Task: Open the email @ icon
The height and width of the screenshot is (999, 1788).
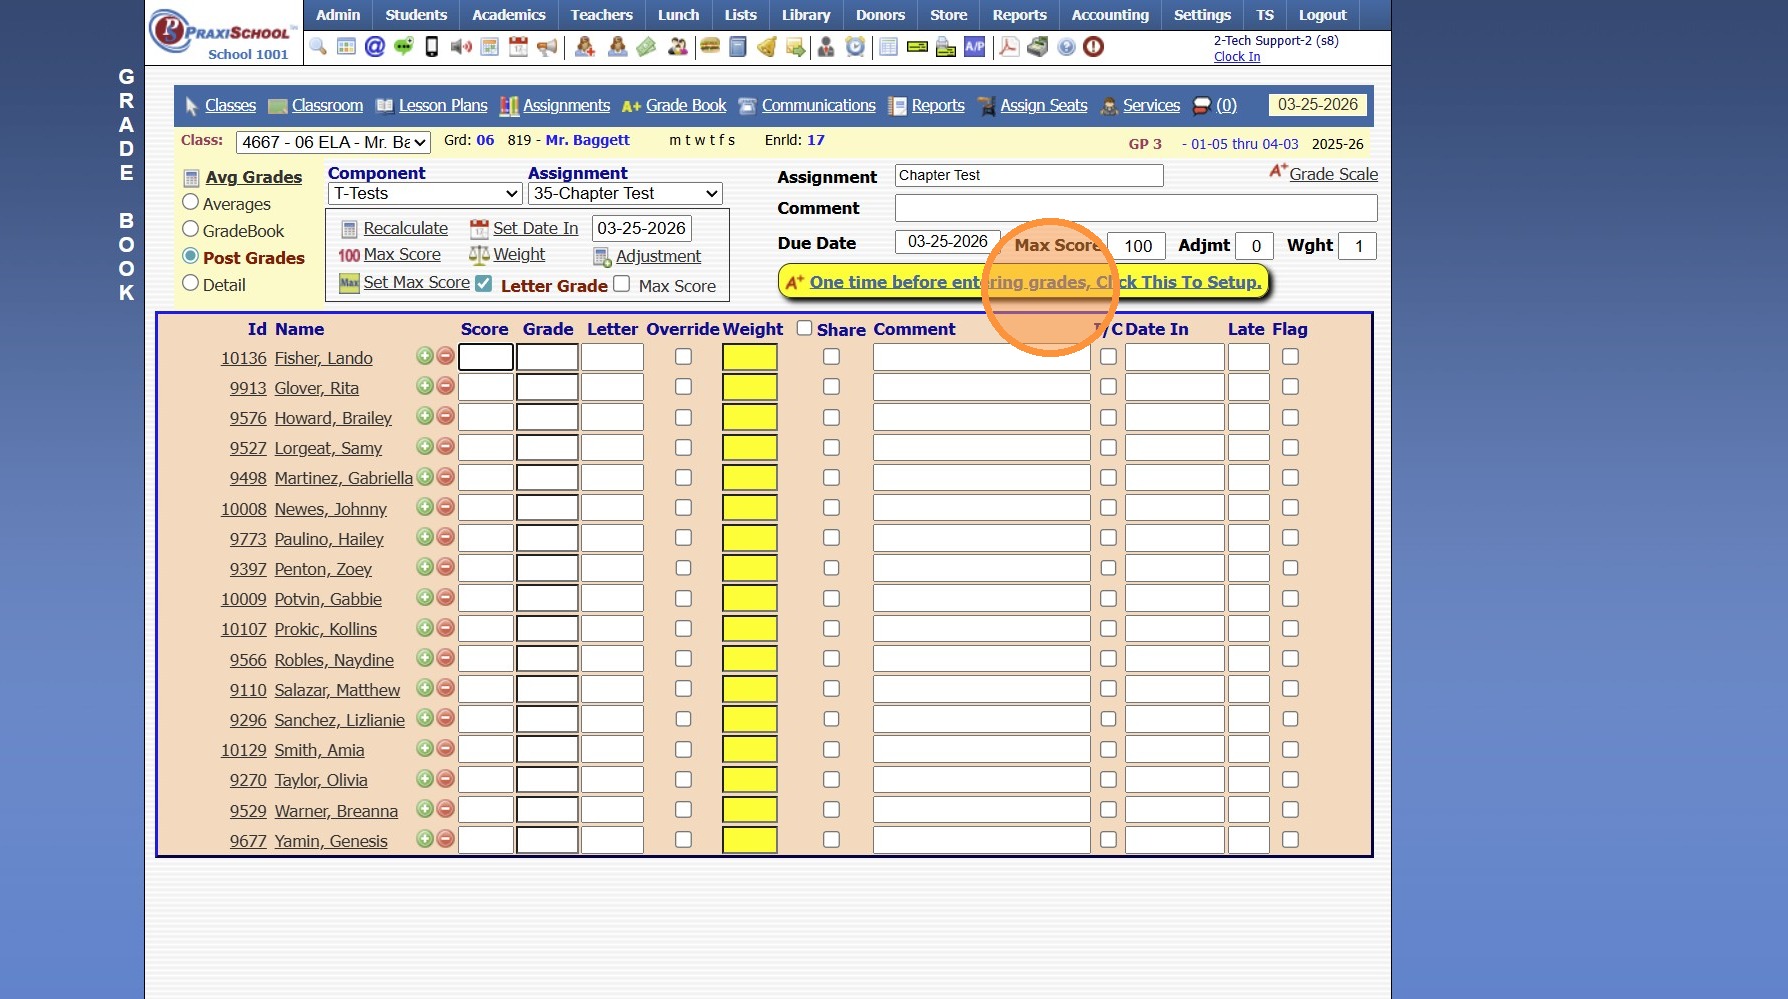Action: tap(375, 46)
